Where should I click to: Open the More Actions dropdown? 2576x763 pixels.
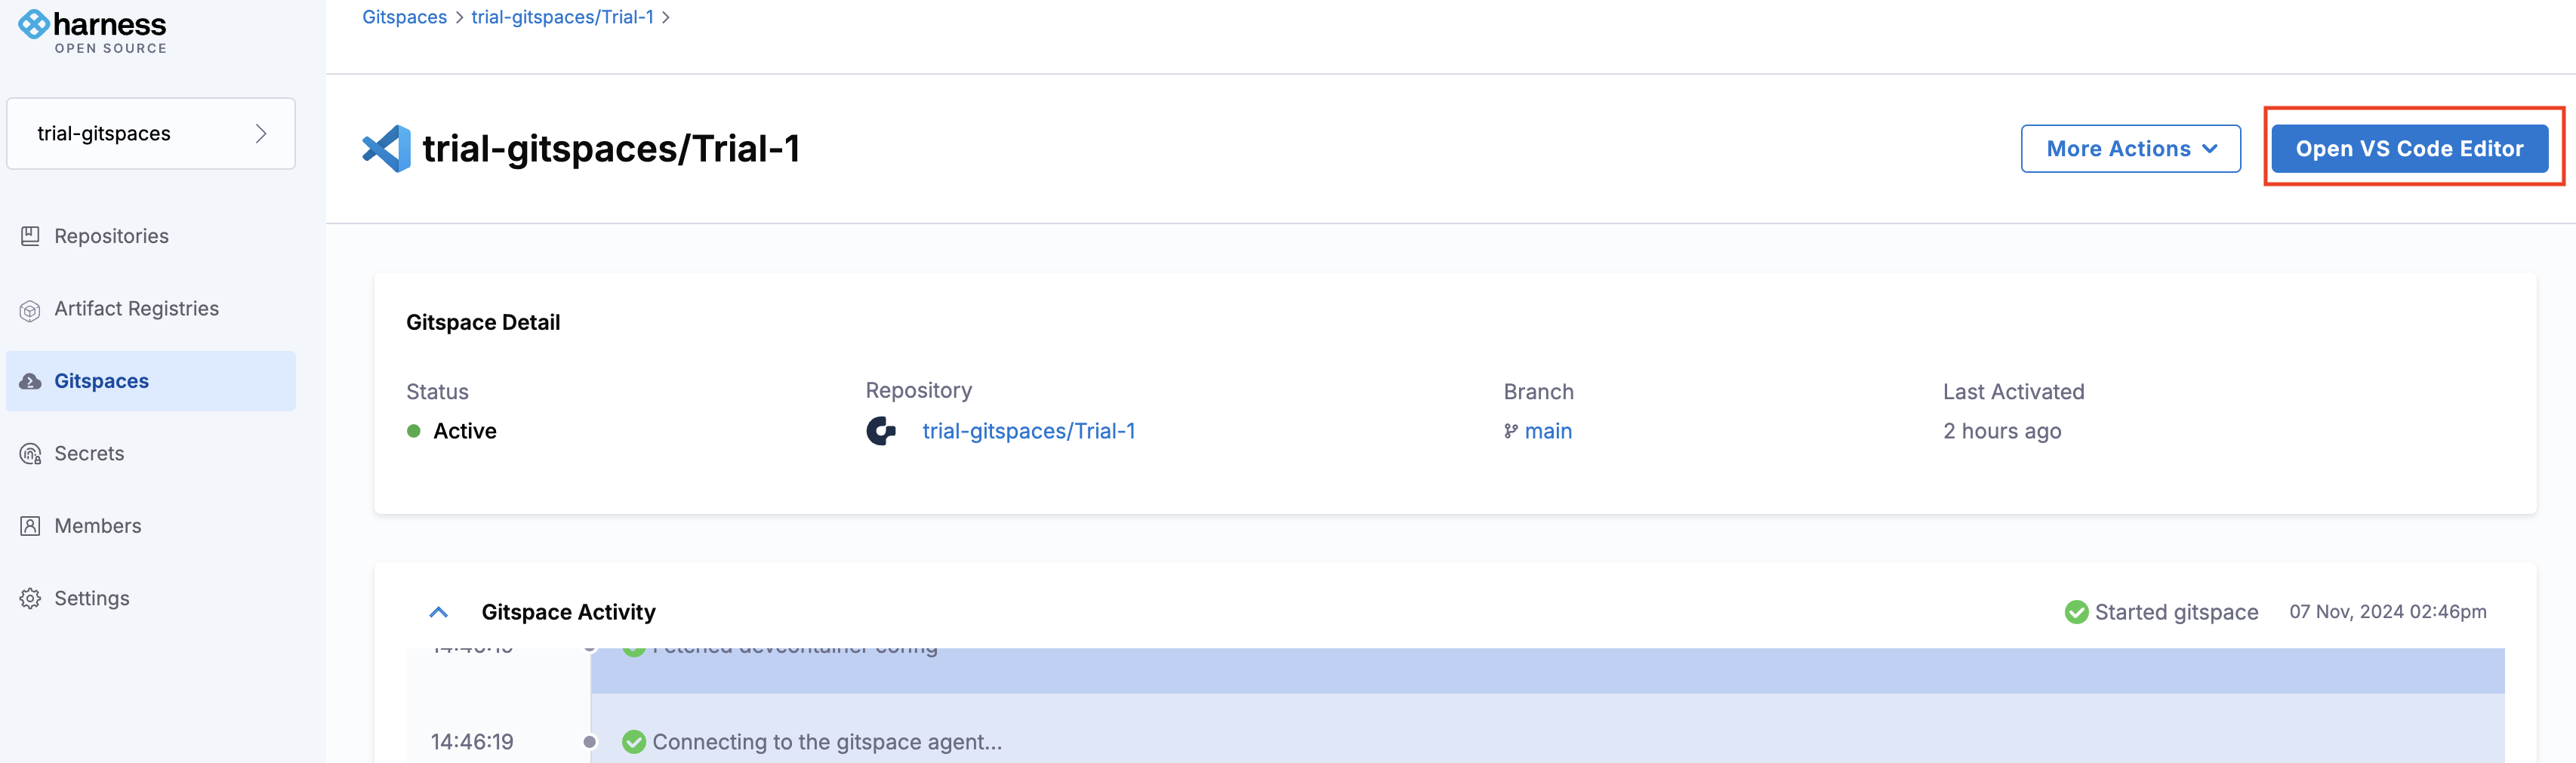coord(2130,149)
